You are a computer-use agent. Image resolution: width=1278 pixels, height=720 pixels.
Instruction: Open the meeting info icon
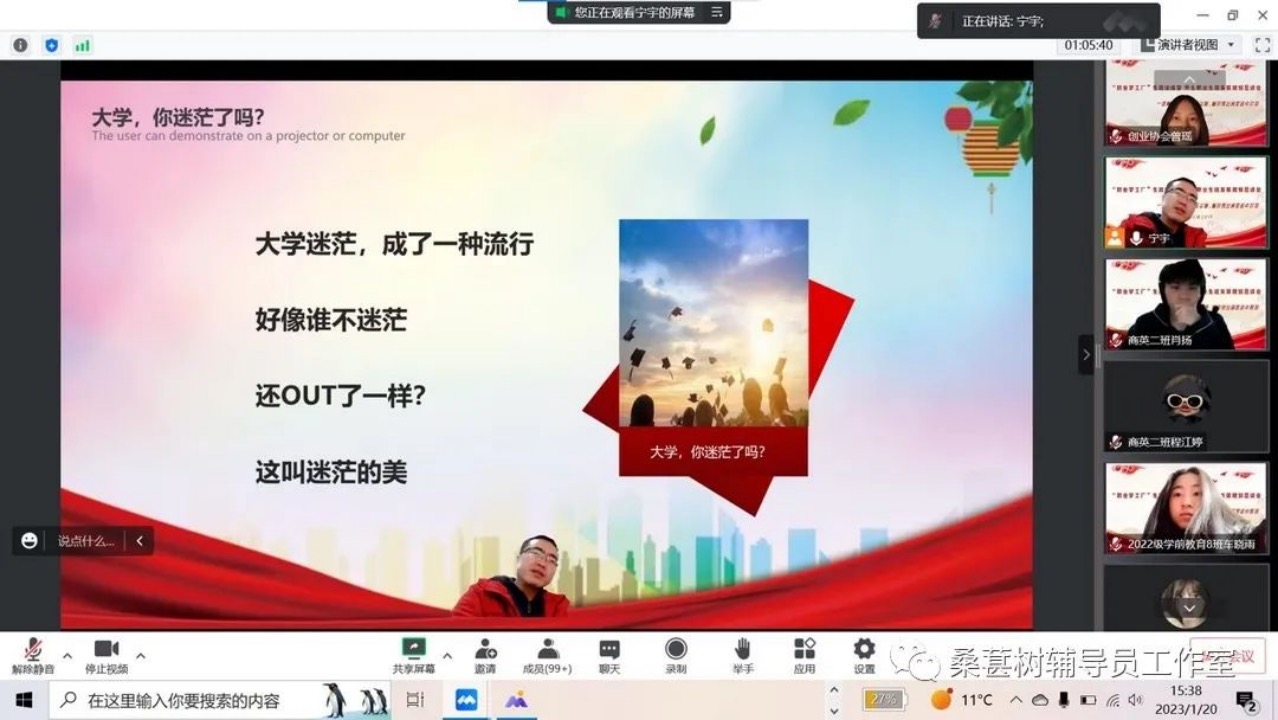tap(20, 45)
